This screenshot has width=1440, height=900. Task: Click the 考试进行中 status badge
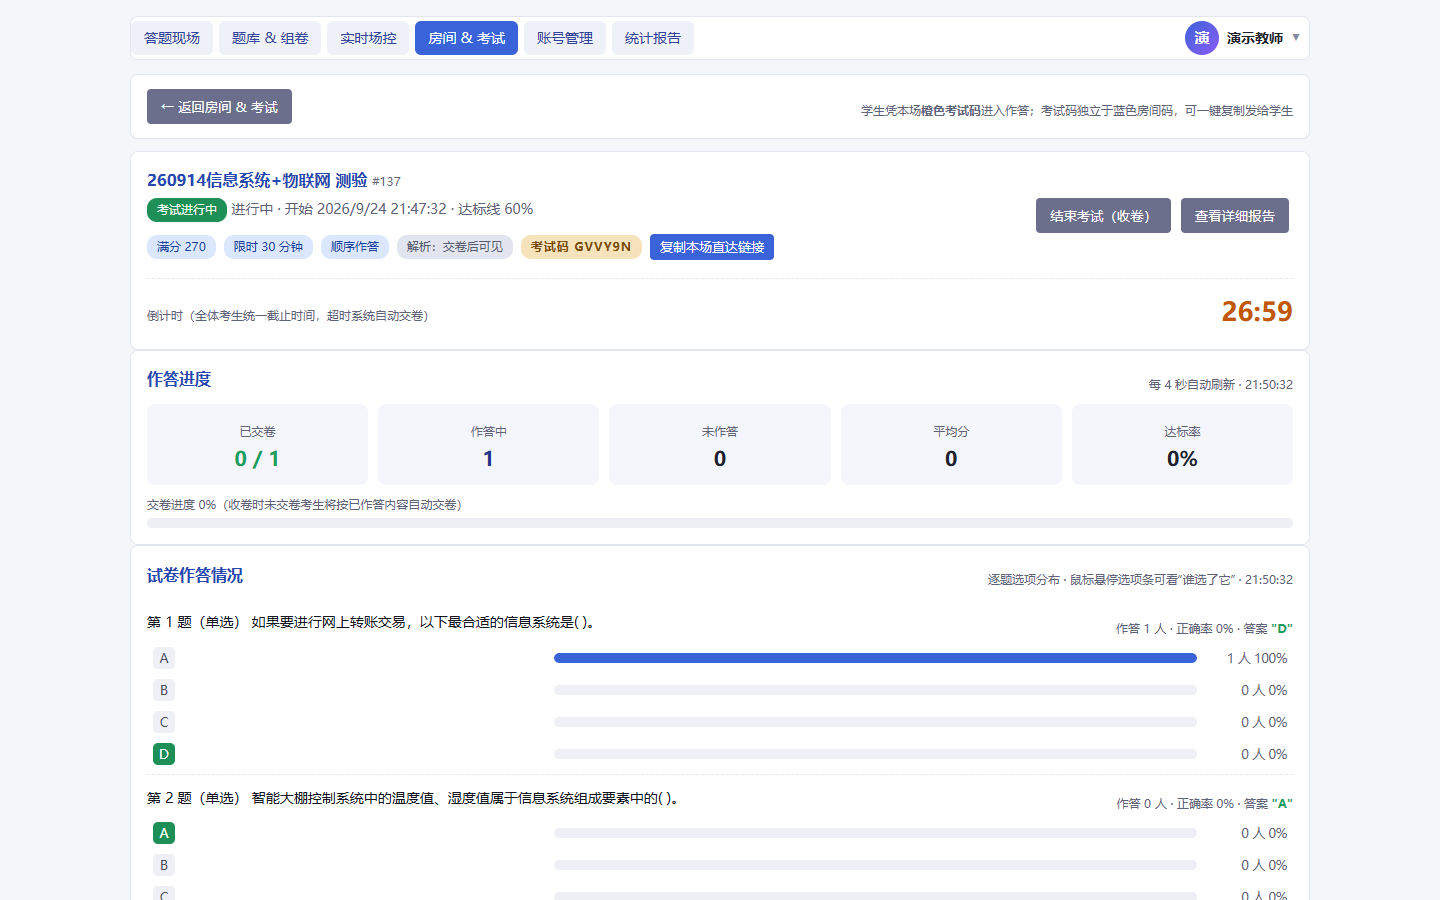pyautogui.click(x=187, y=210)
